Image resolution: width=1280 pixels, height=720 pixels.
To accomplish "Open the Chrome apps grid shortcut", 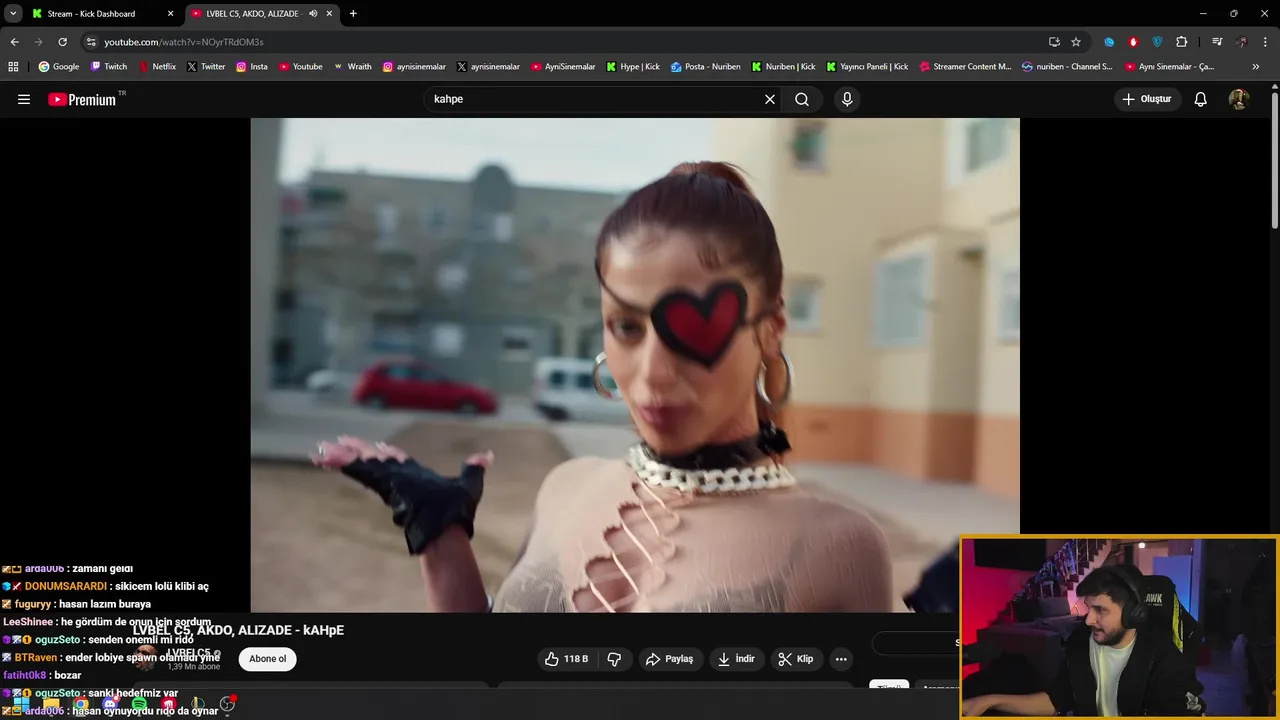I will (13, 67).
